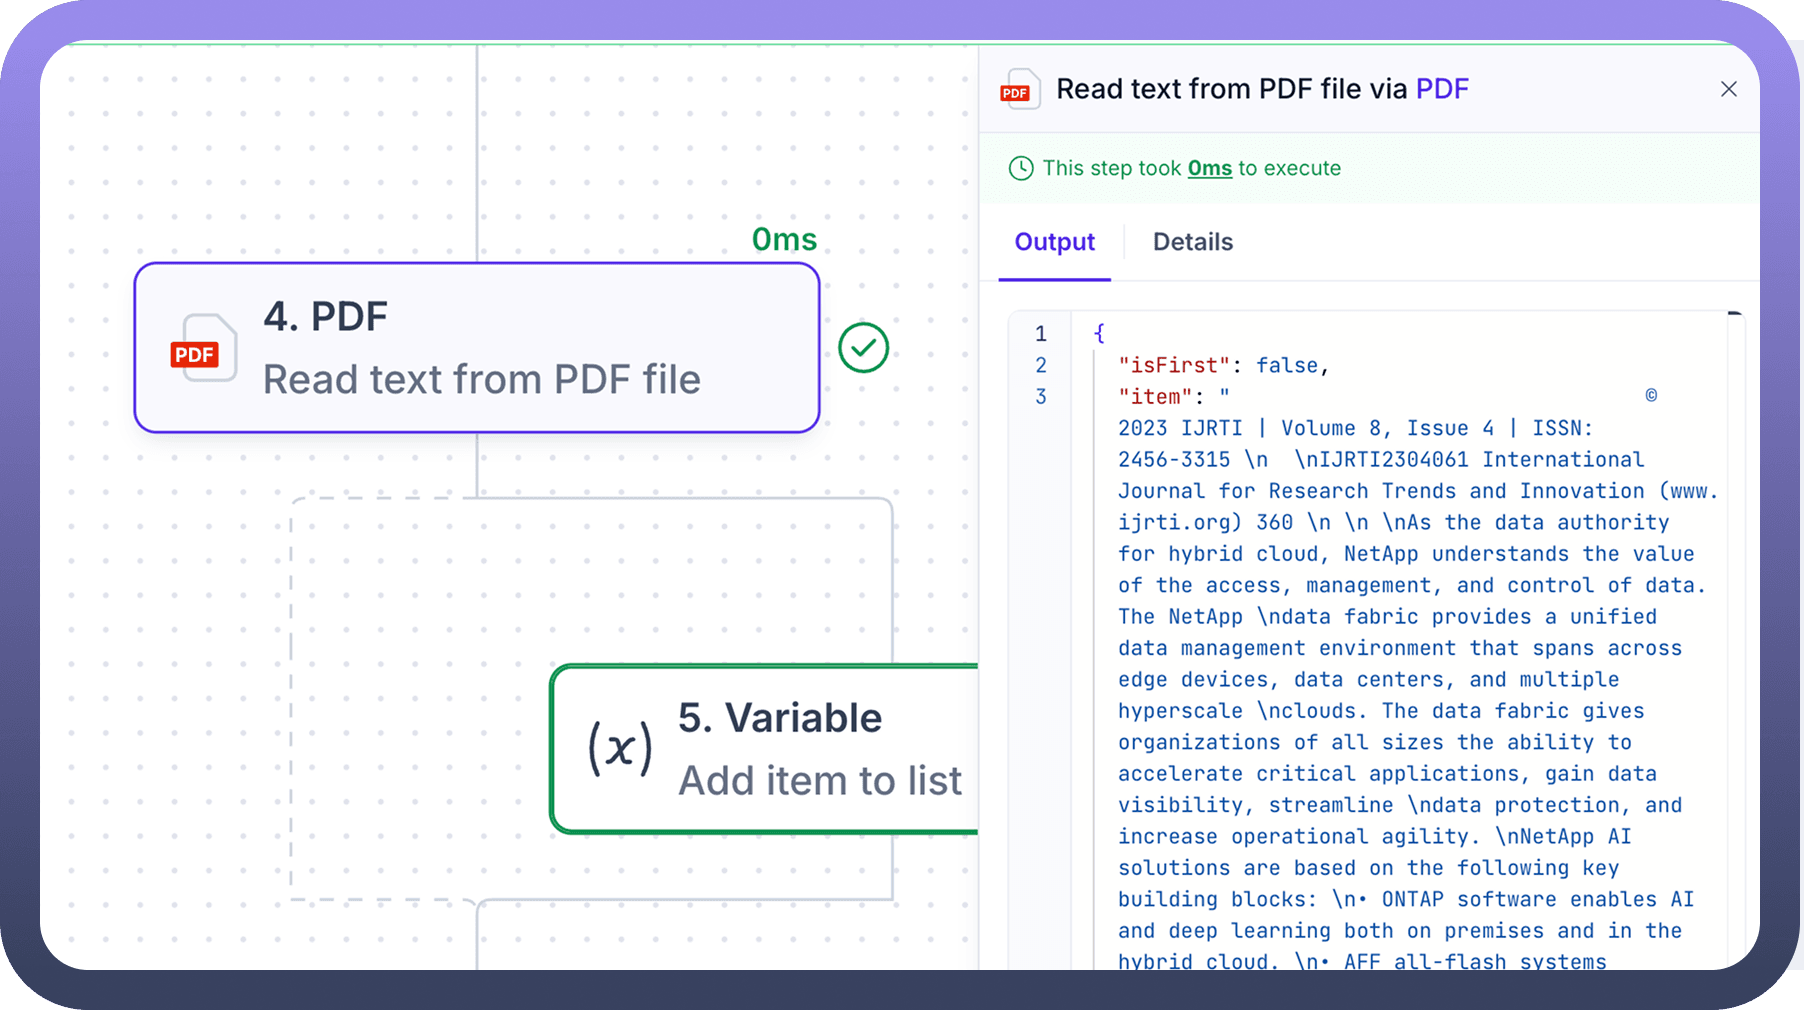This screenshot has width=1804, height=1010.
Task: Click the green success checkmark beside step 4
Action: coord(863,348)
